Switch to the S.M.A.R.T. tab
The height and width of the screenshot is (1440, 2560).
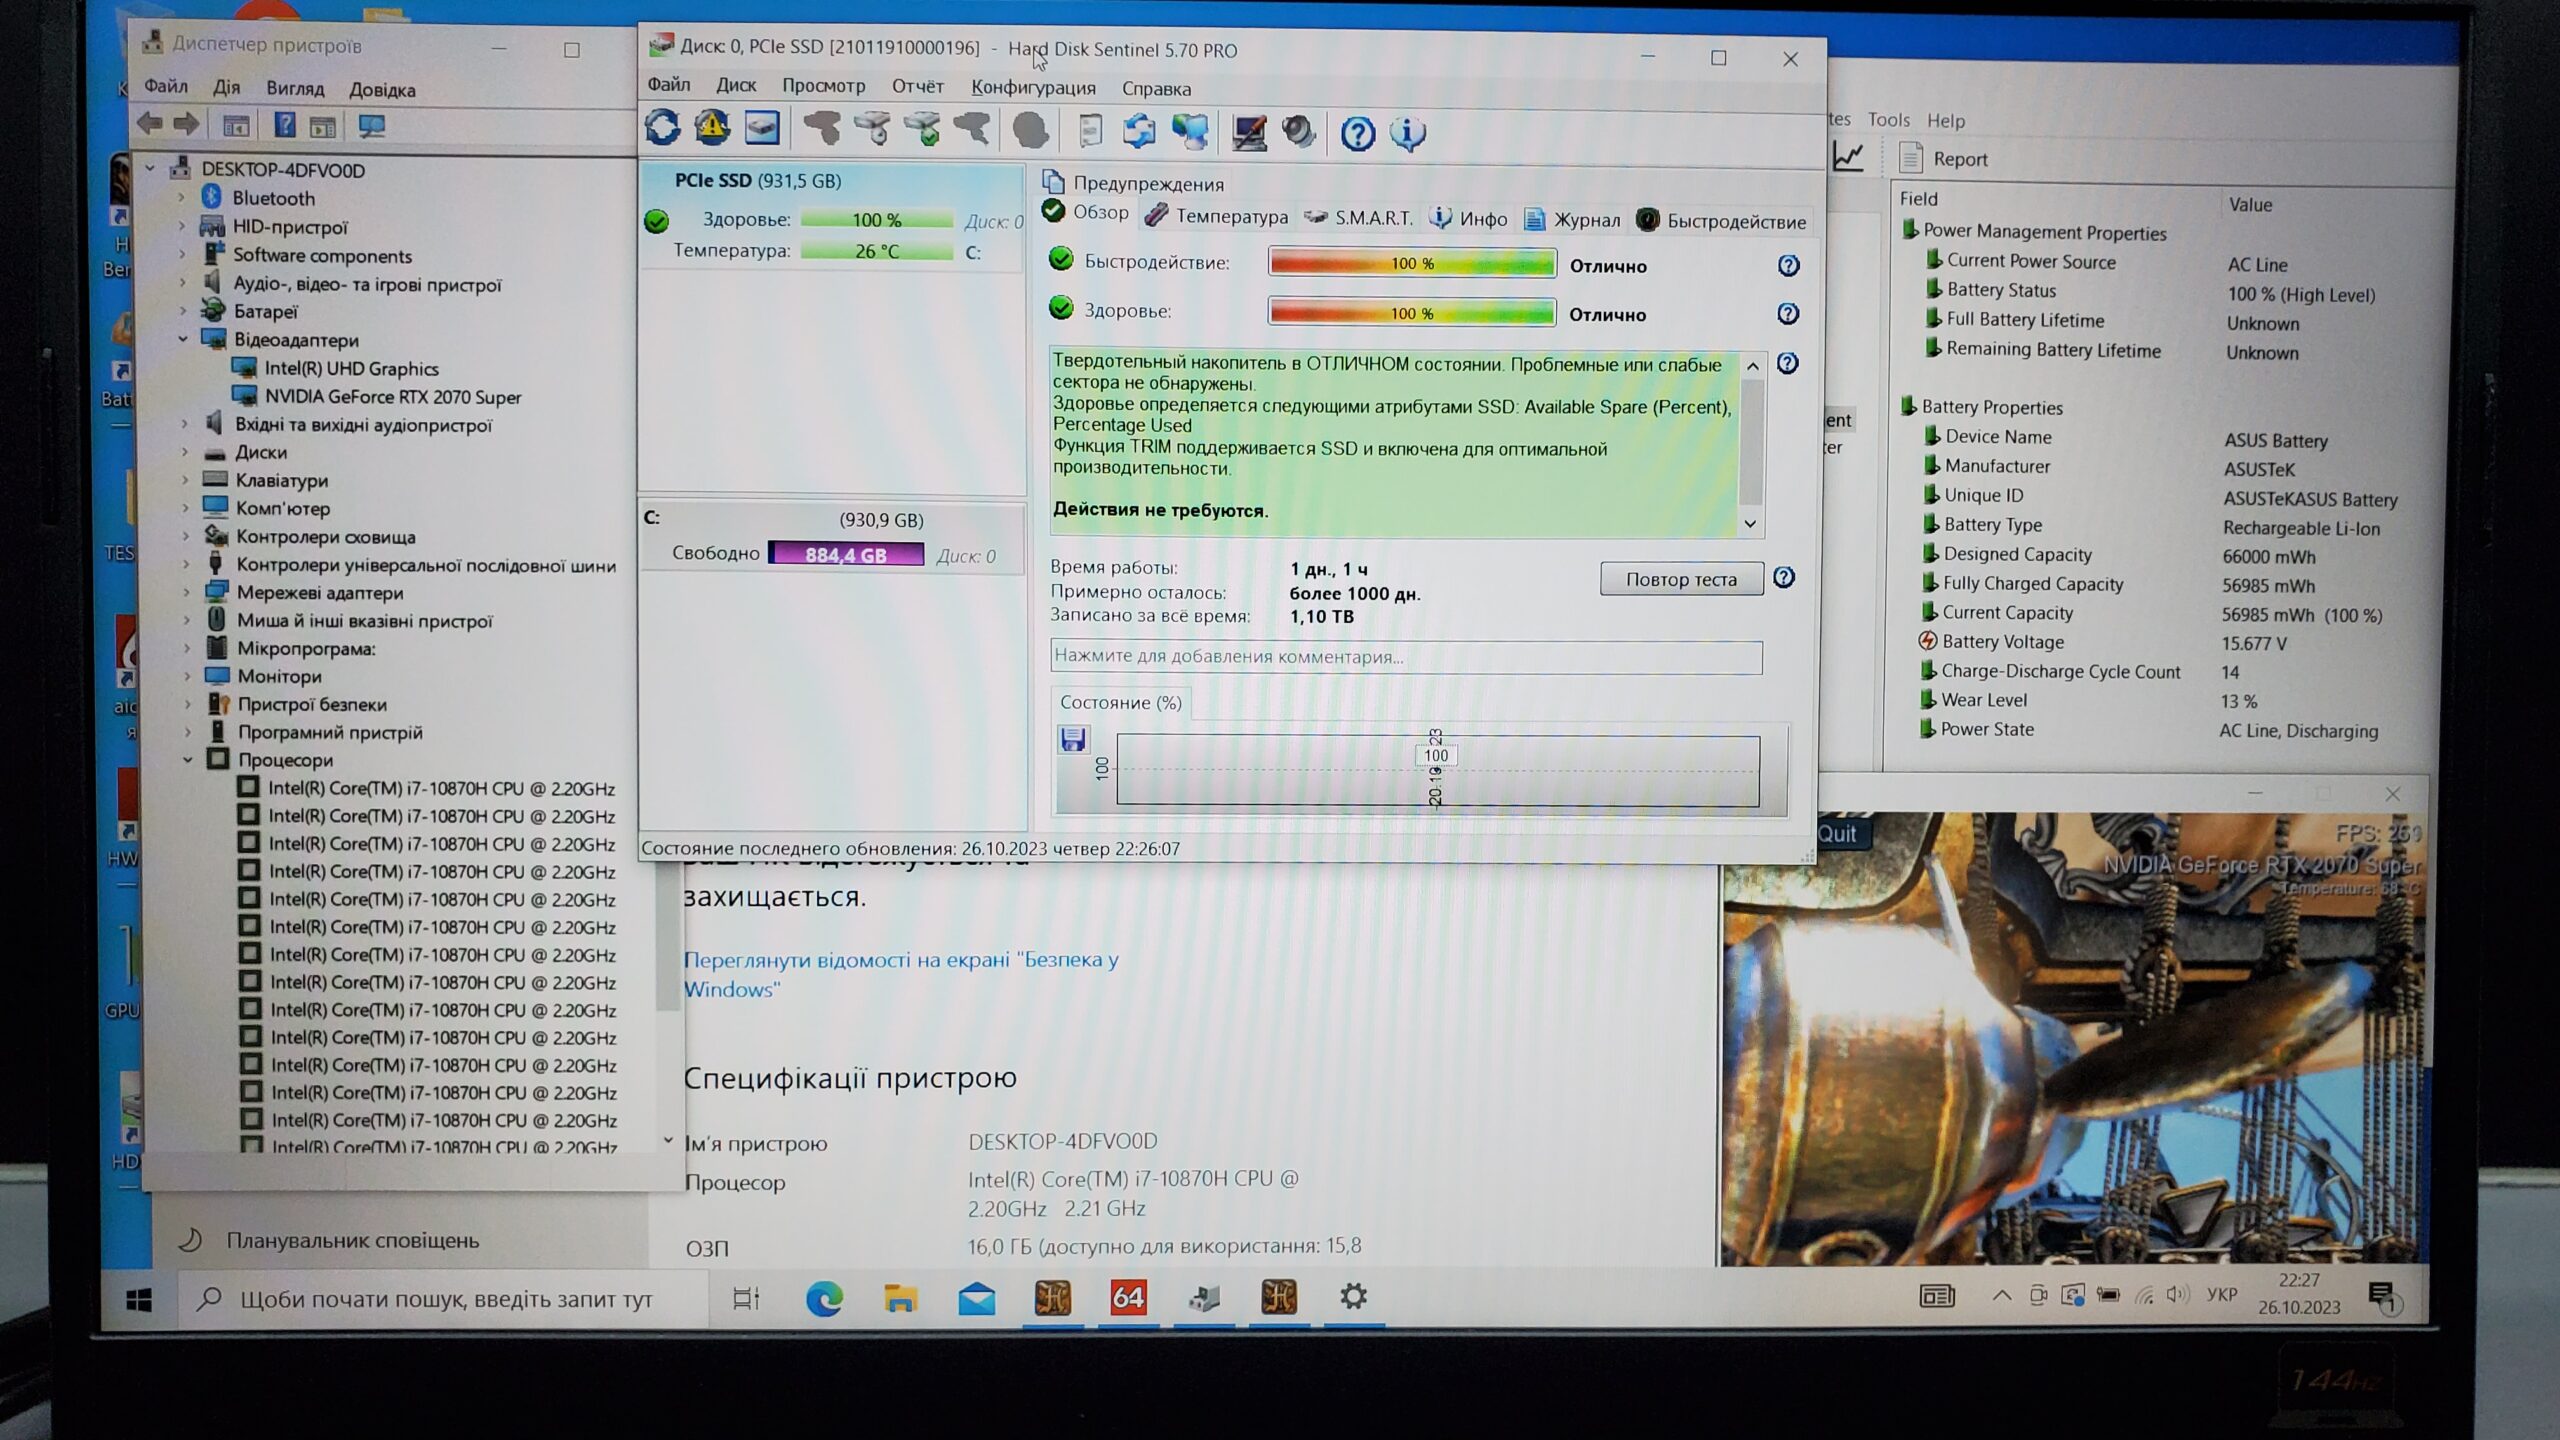pyautogui.click(x=1372, y=218)
